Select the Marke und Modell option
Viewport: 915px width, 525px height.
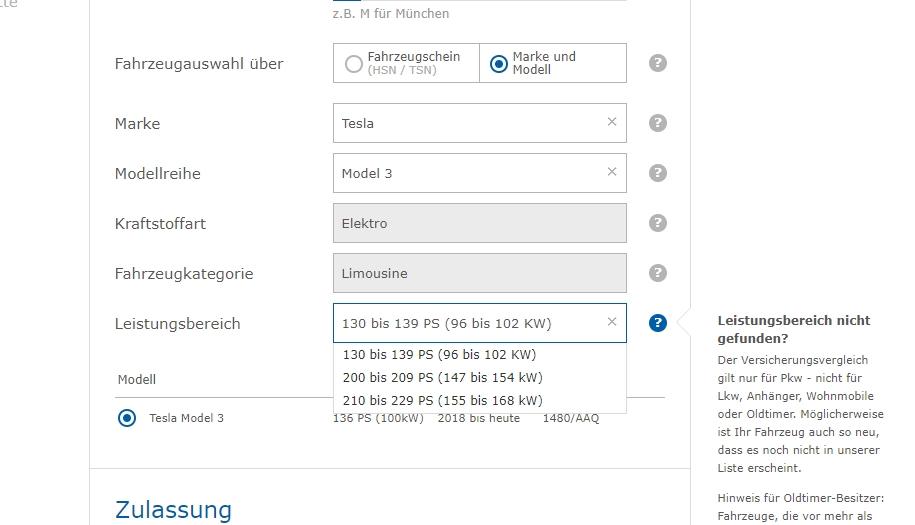click(553, 63)
